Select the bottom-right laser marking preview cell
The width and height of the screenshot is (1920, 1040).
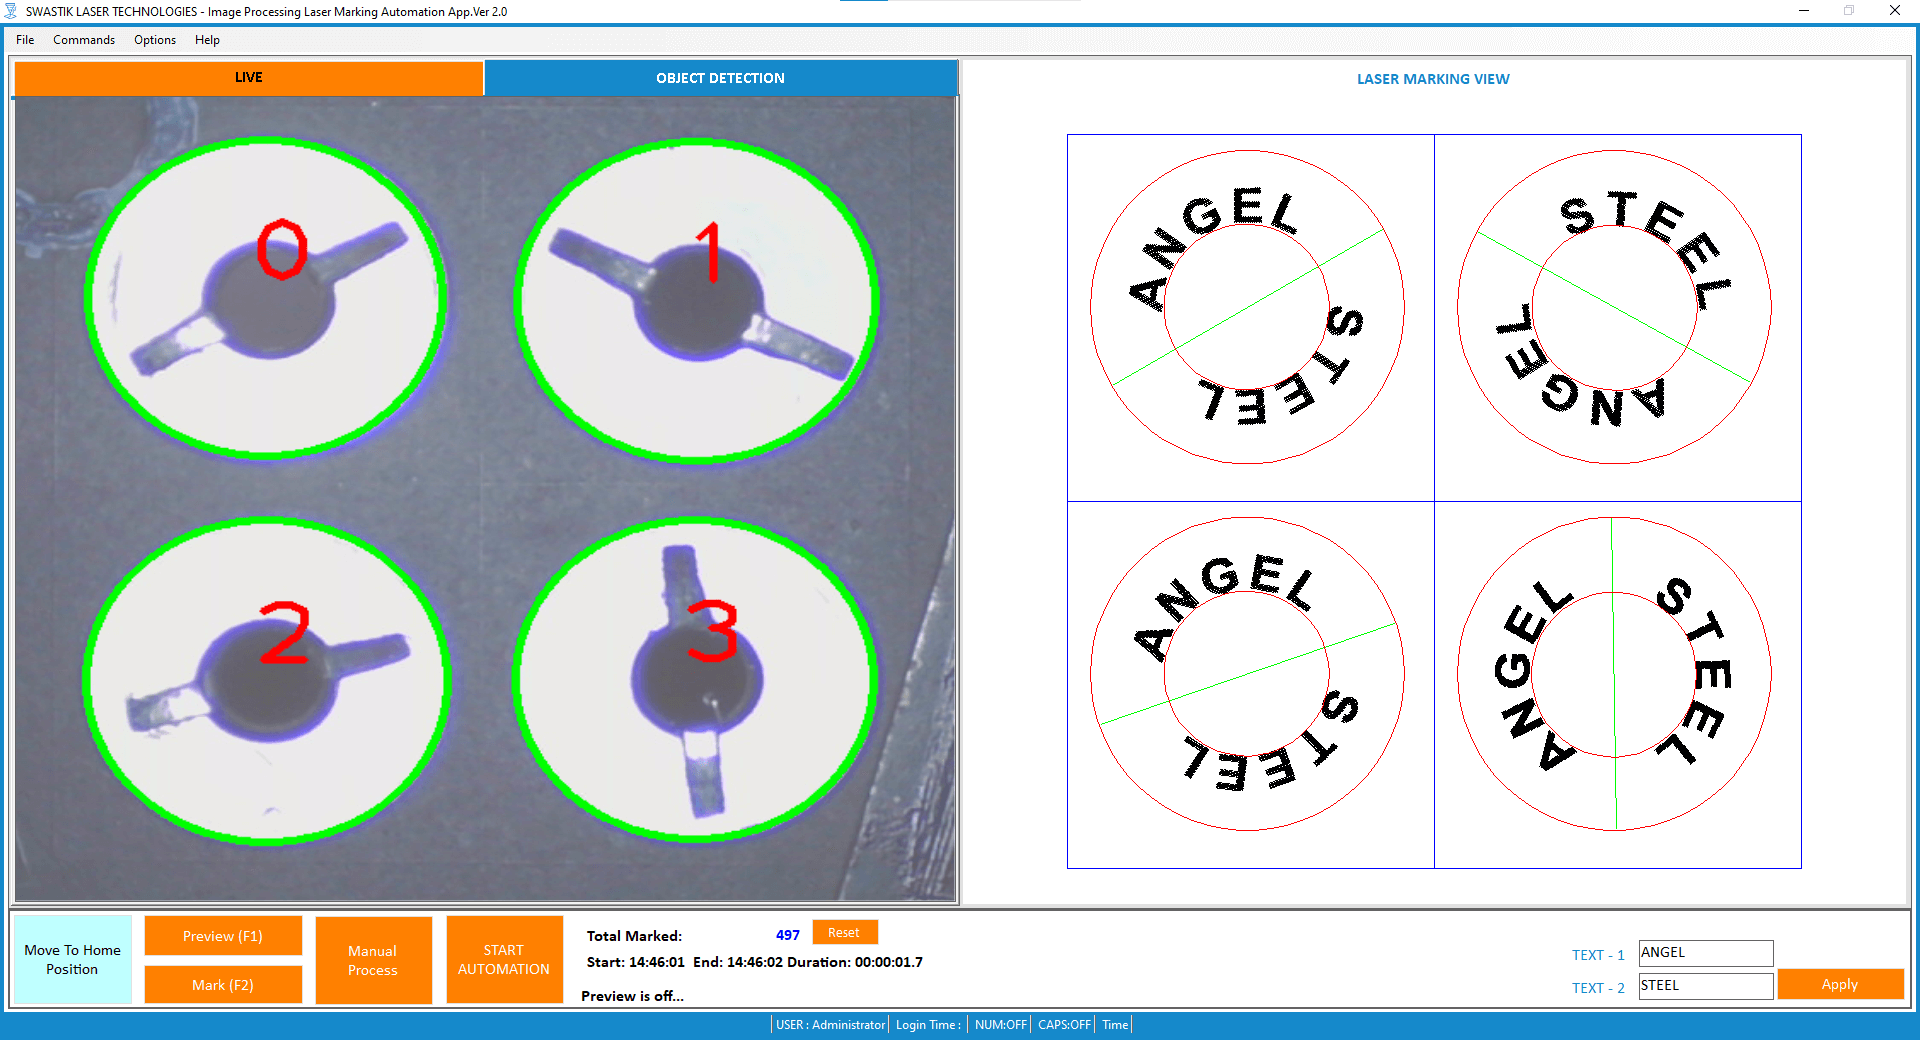1618,685
